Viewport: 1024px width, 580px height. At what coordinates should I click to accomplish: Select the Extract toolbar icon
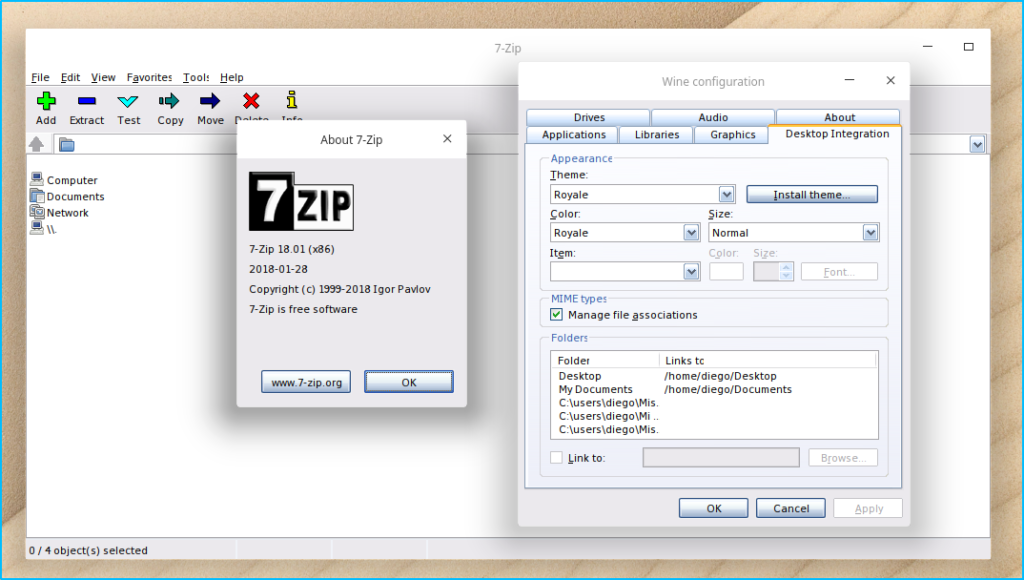click(x=87, y=101)
